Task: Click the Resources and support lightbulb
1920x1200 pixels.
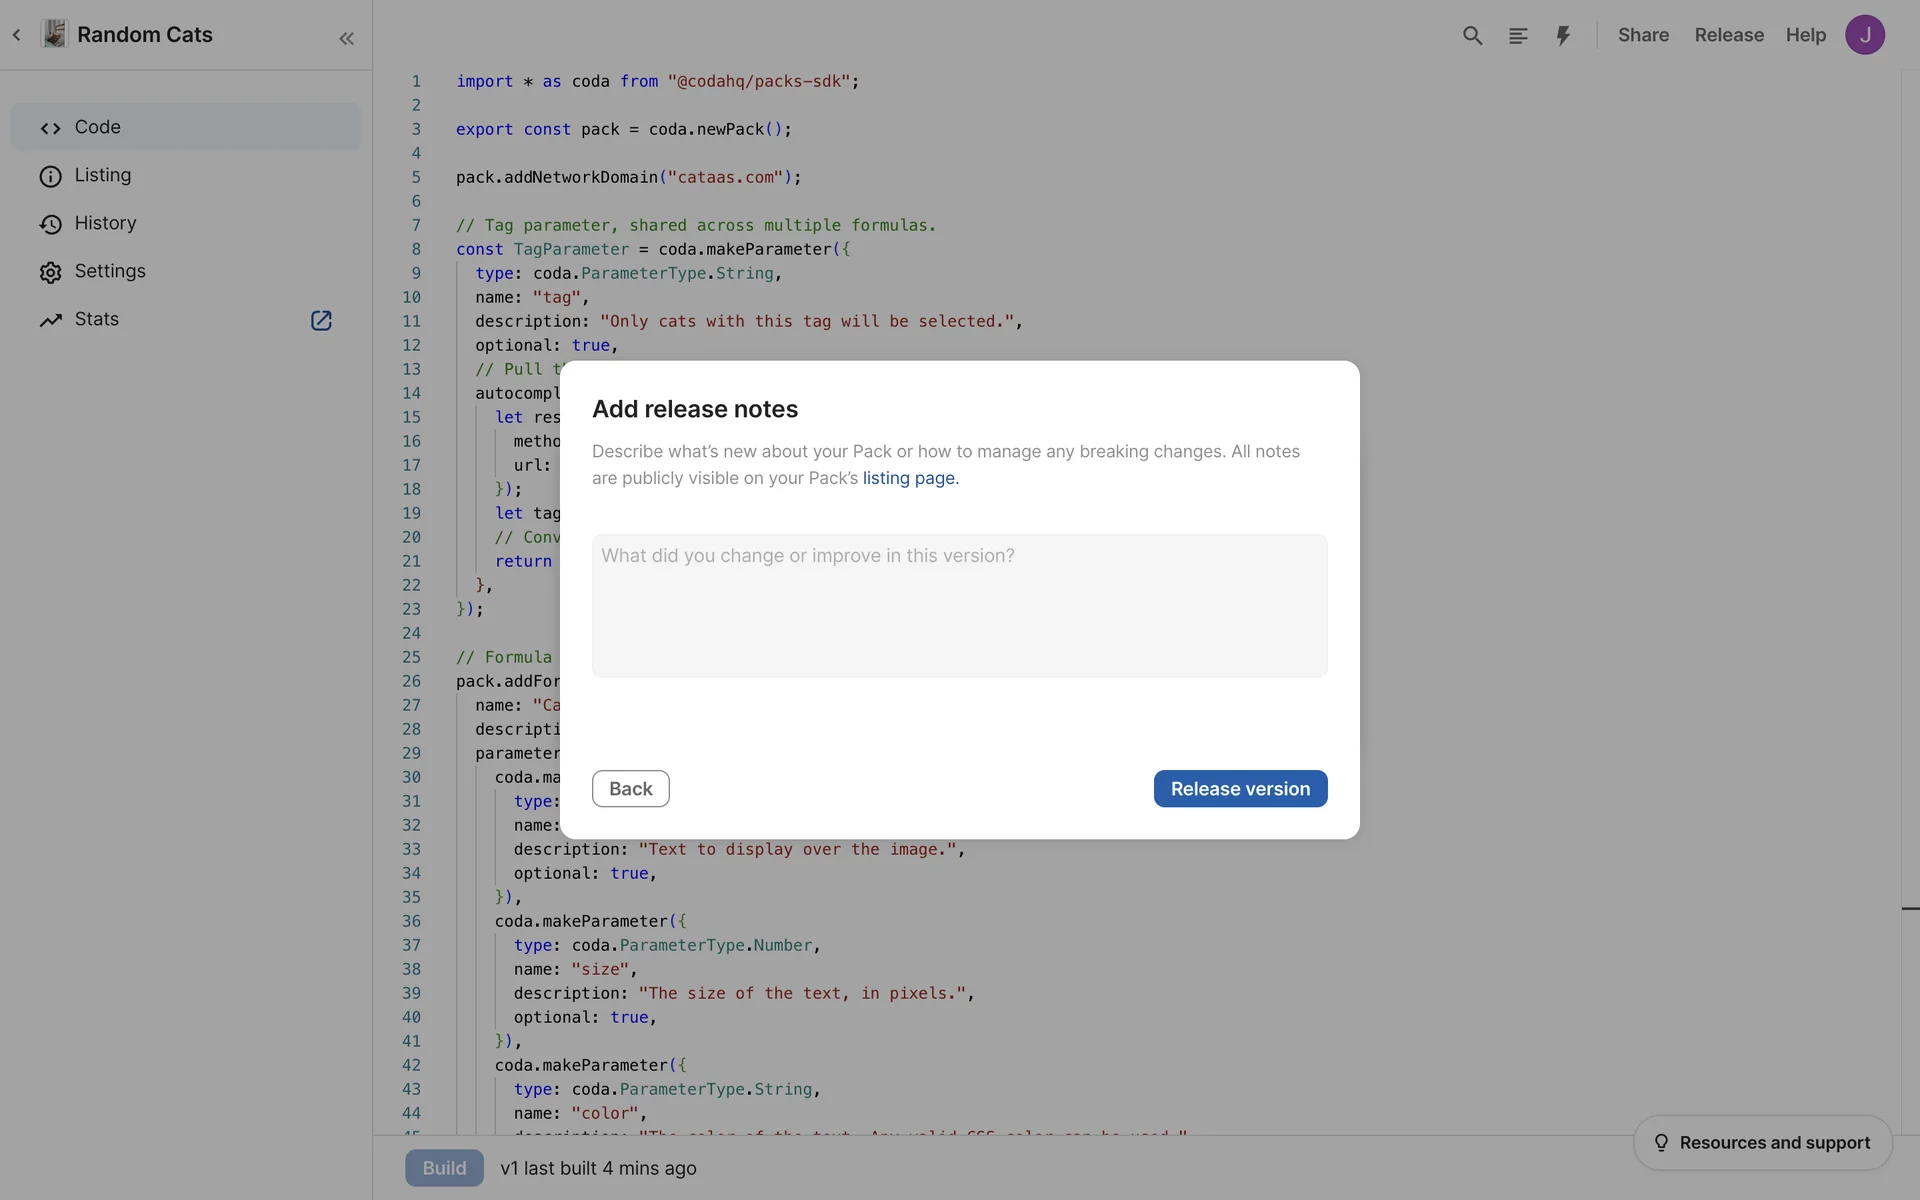Action: click(1661, 1143)
